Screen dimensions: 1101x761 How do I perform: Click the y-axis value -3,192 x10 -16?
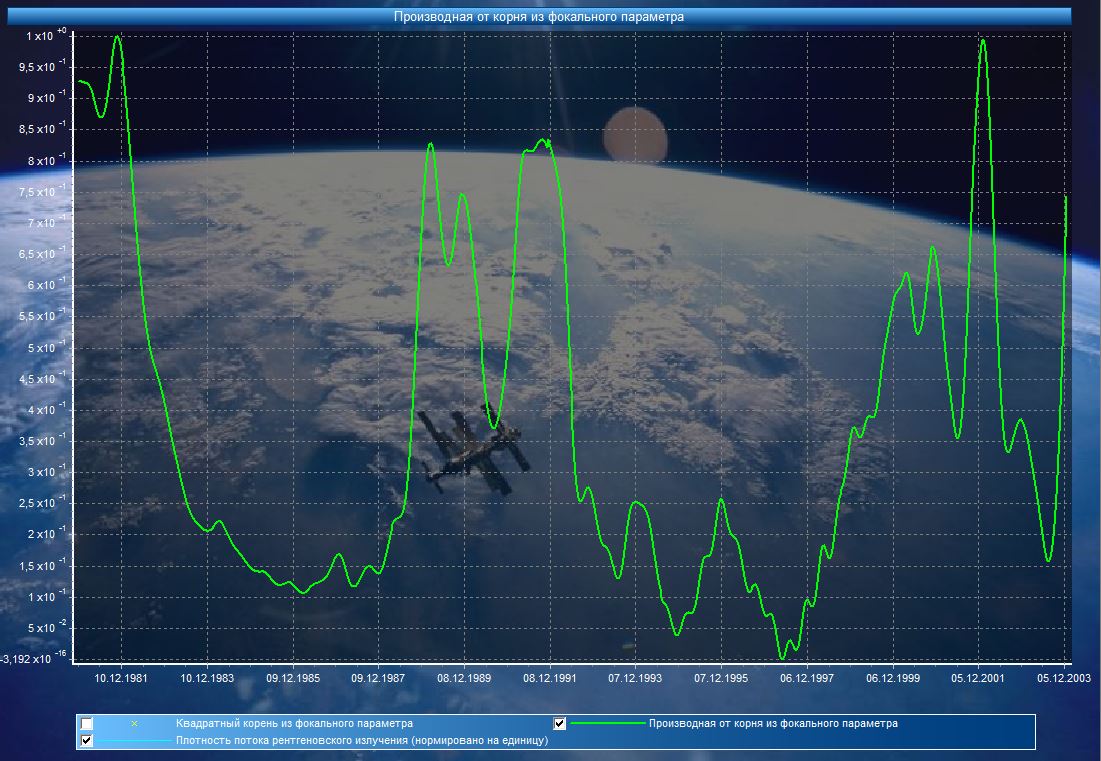coord(34,657)
